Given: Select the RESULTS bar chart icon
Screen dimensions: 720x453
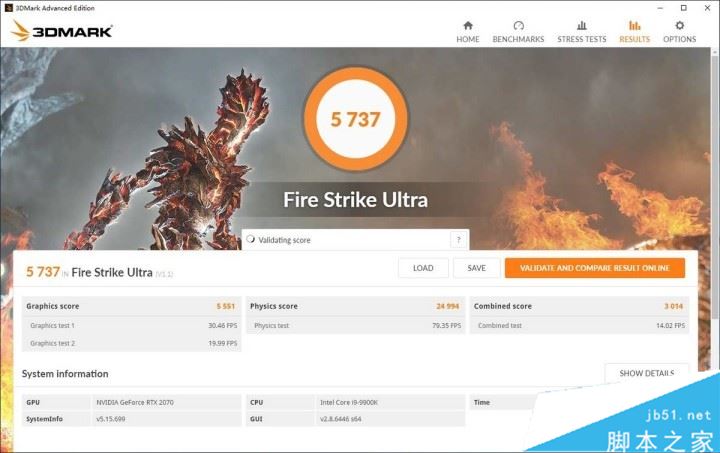Looking at the screenshot, I should 634,26.
